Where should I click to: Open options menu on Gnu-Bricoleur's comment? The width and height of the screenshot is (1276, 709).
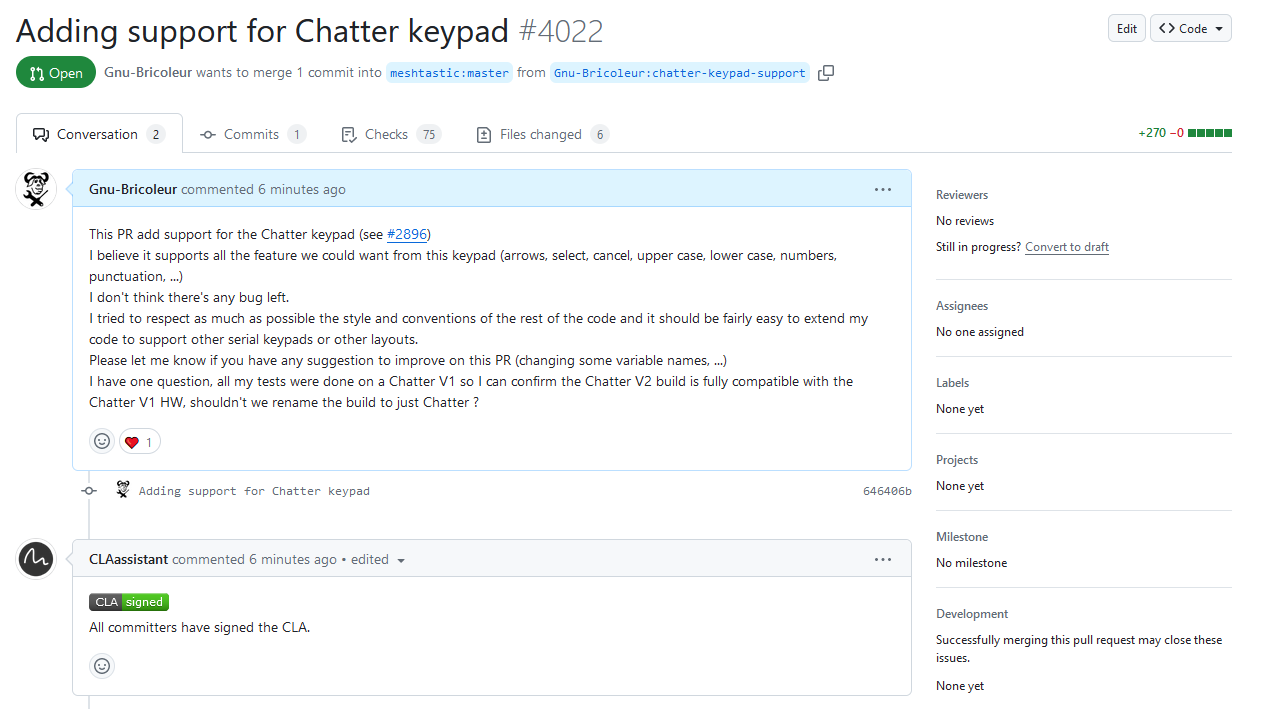[x=882, y=189]
